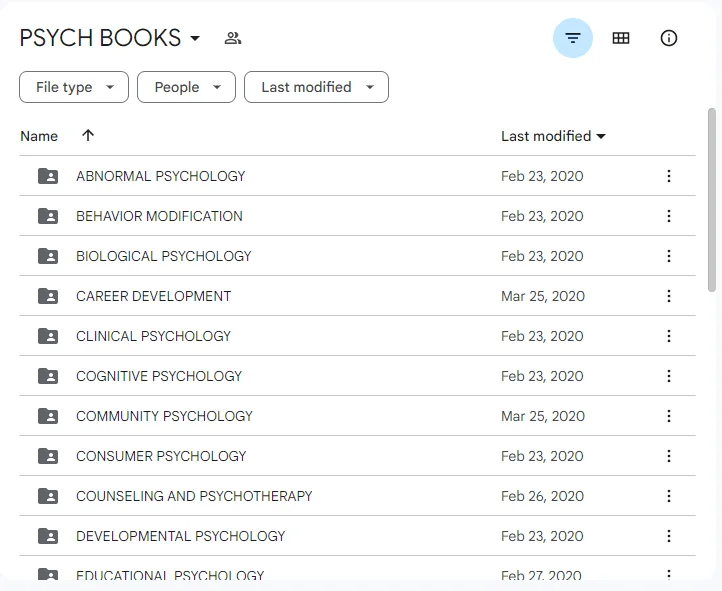
Task: Select the ABNORMAL PSYCHOLOGY folder name
Action: coord(161,176)
